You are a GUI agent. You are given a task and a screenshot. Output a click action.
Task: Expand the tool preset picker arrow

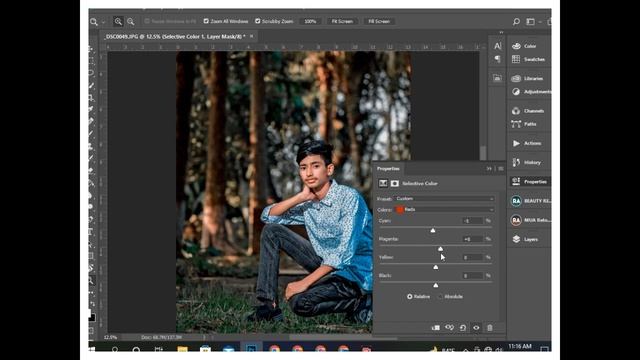[103, 22]
